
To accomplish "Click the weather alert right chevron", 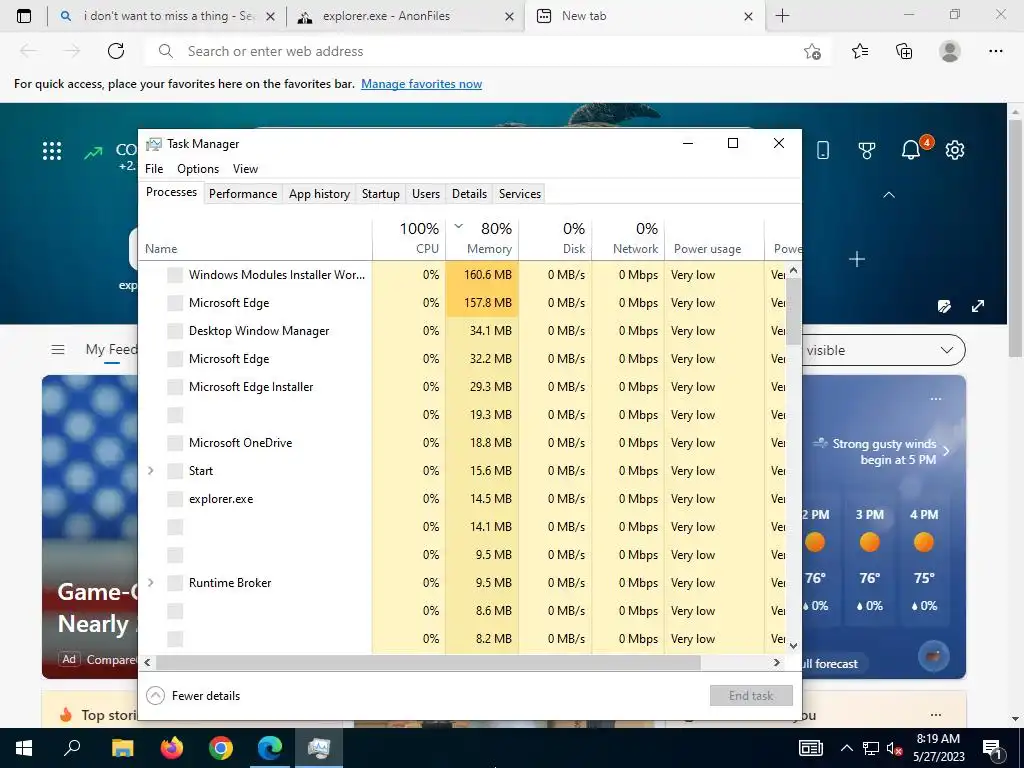I will tap(946, 451).
